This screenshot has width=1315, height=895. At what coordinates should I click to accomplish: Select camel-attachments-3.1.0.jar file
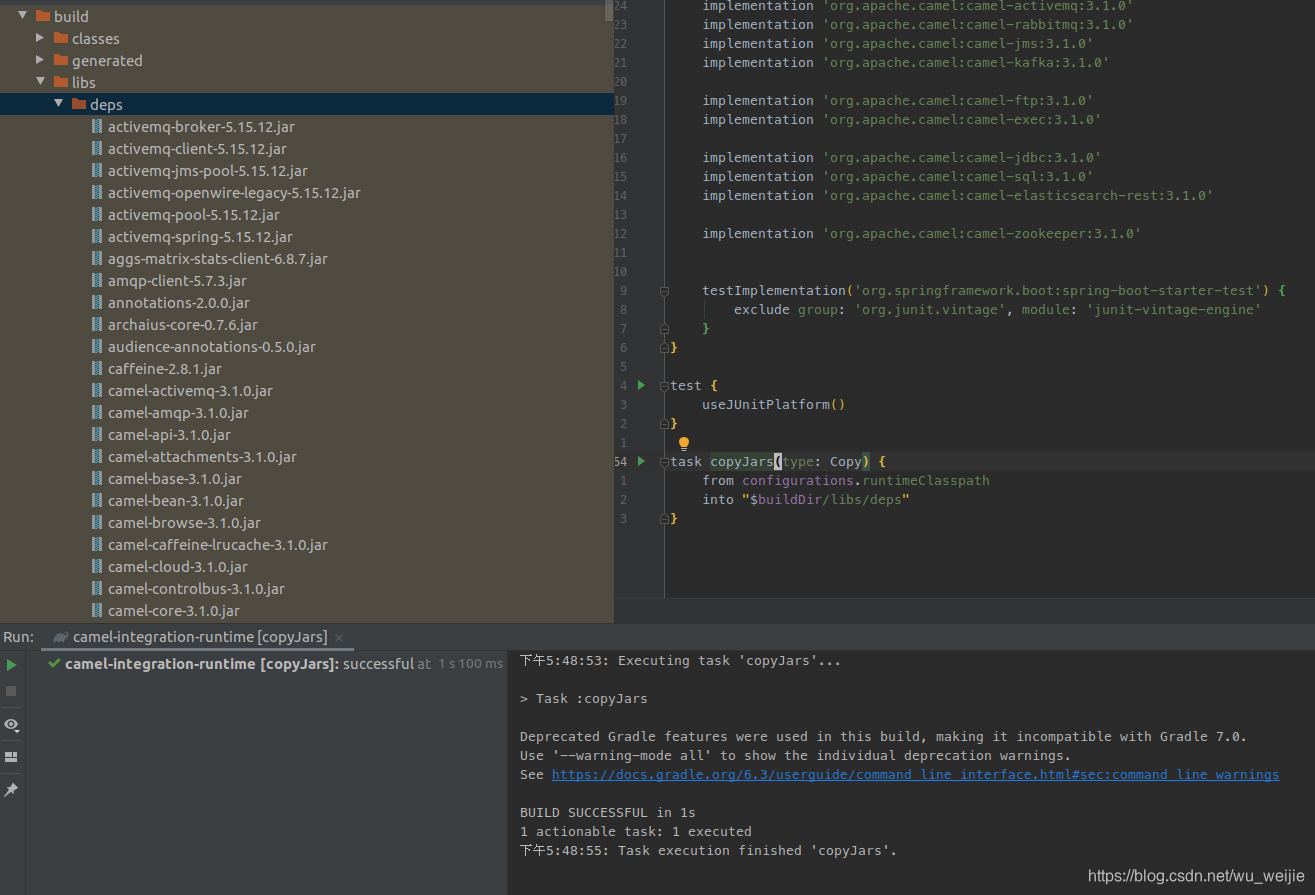[x=202, y=457]
